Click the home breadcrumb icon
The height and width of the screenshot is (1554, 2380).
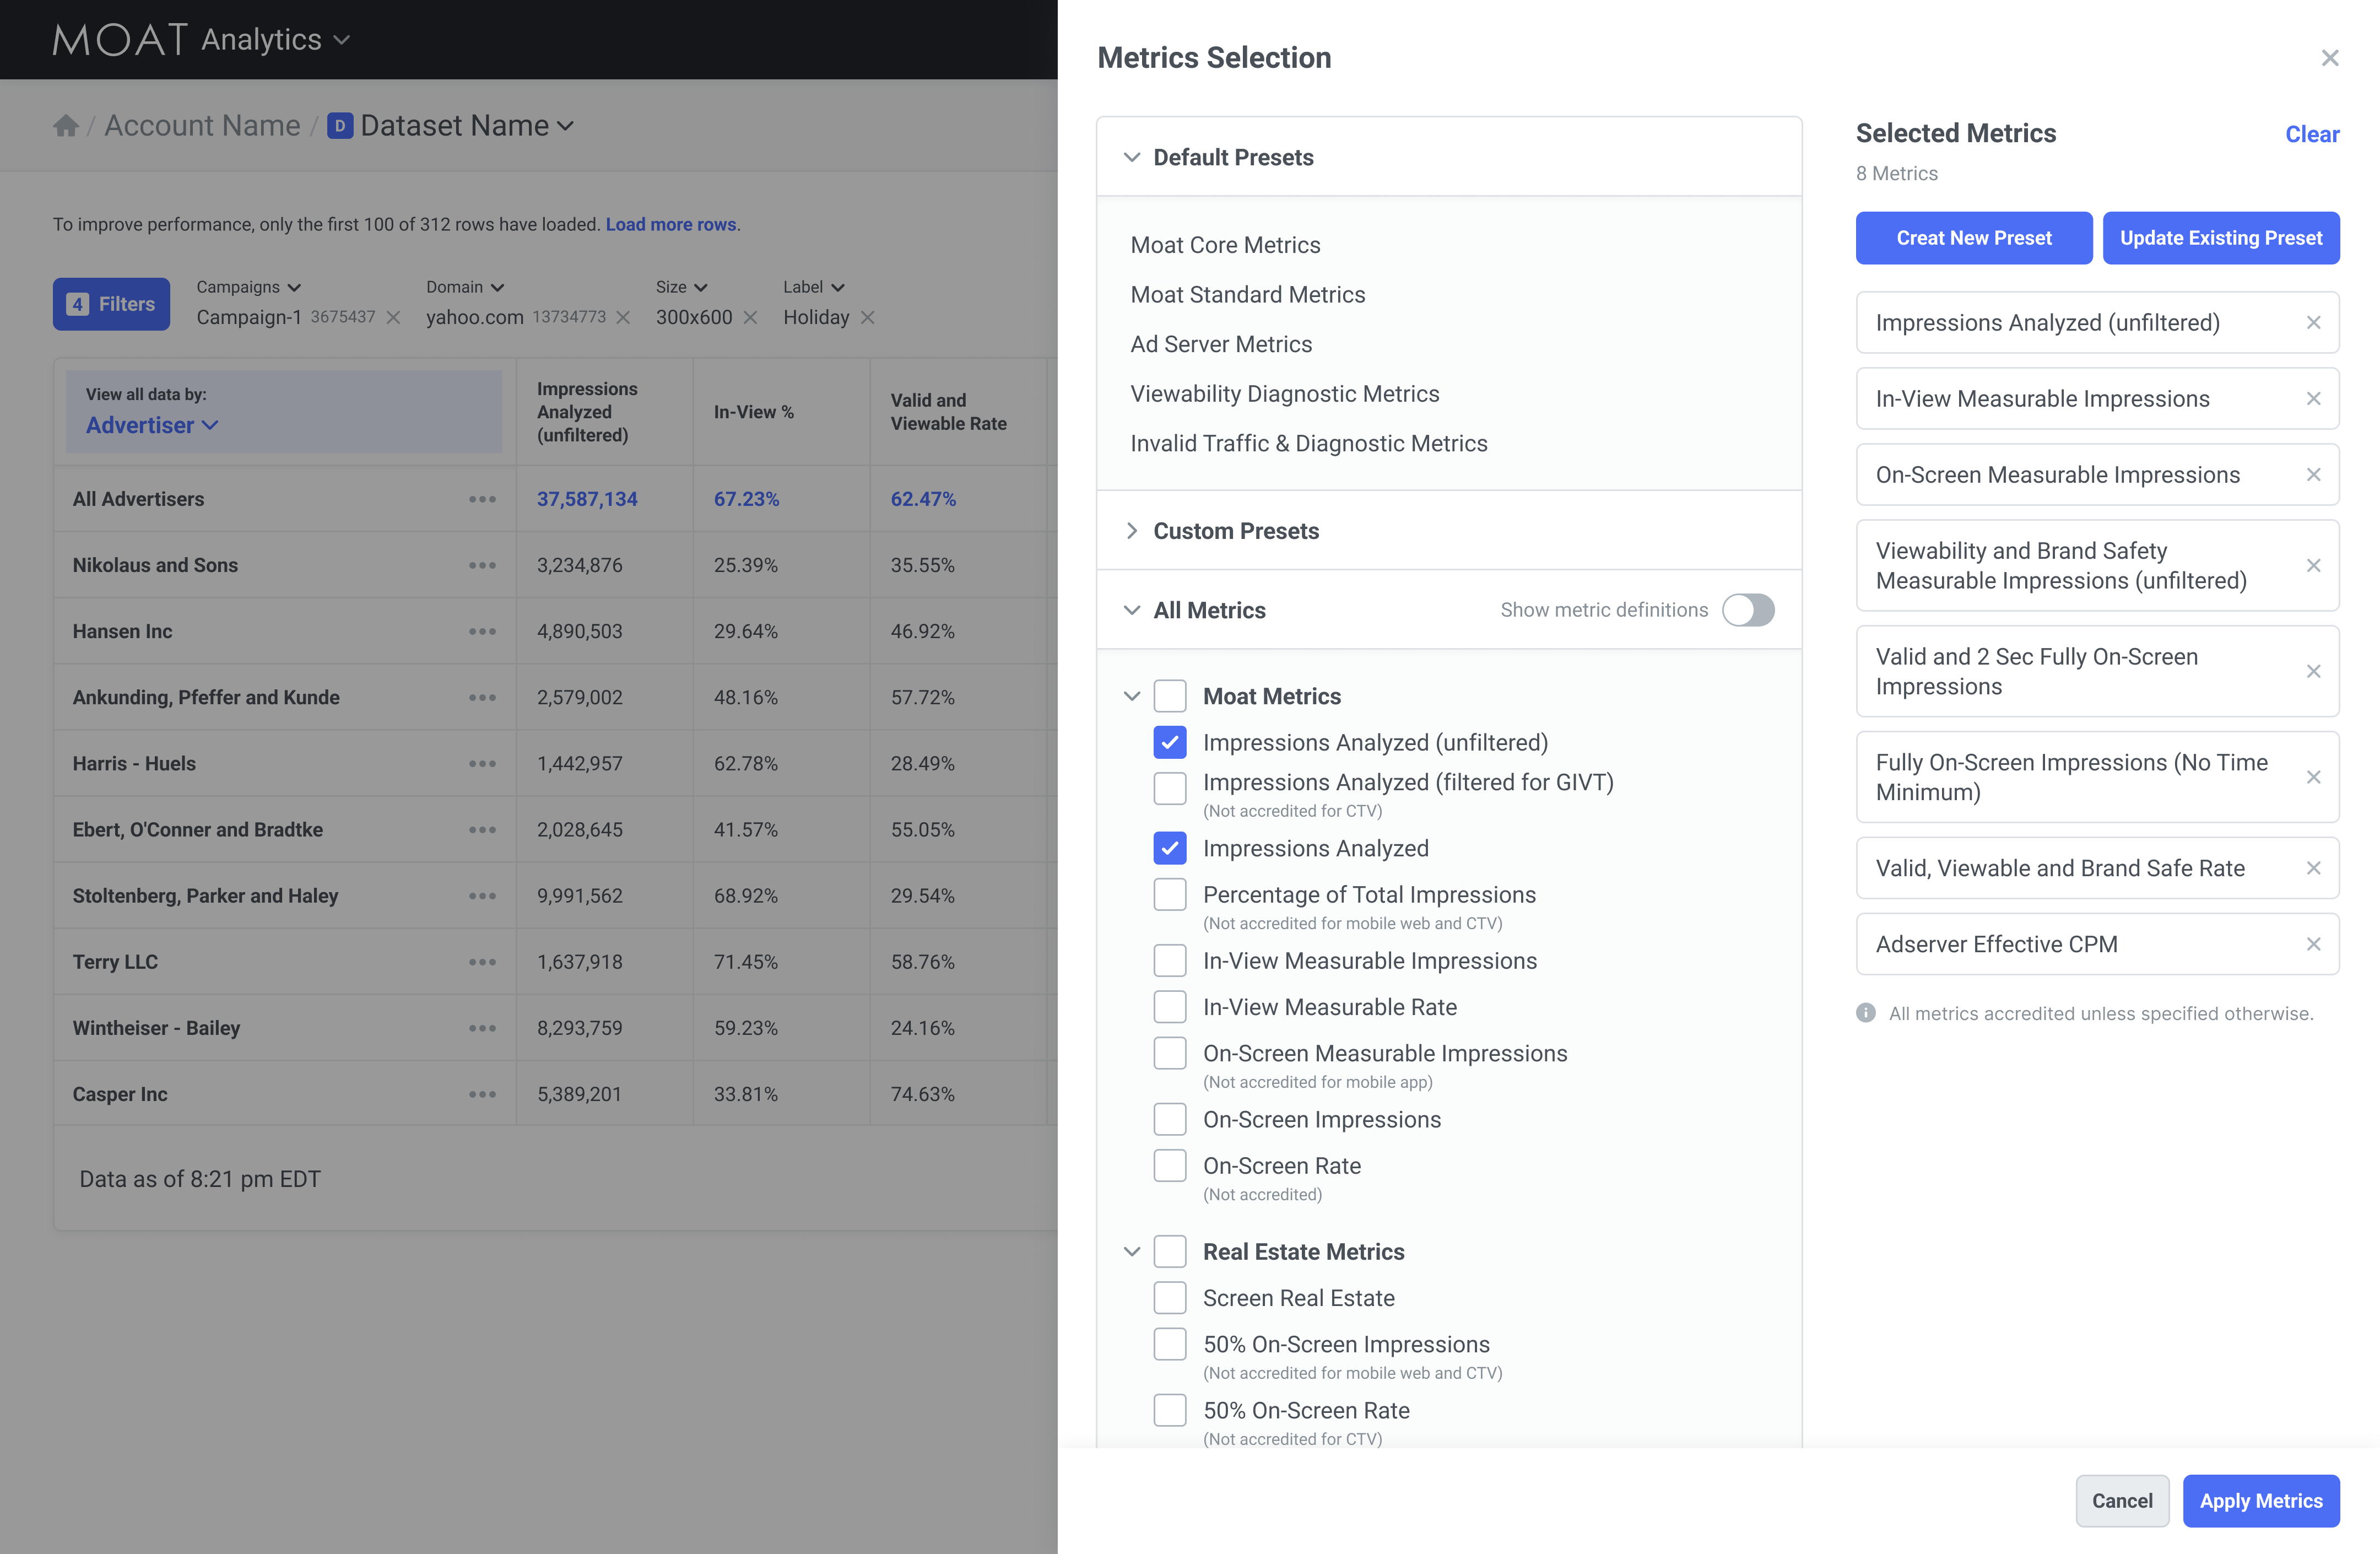pyautogui.click(x=66, y=126)
